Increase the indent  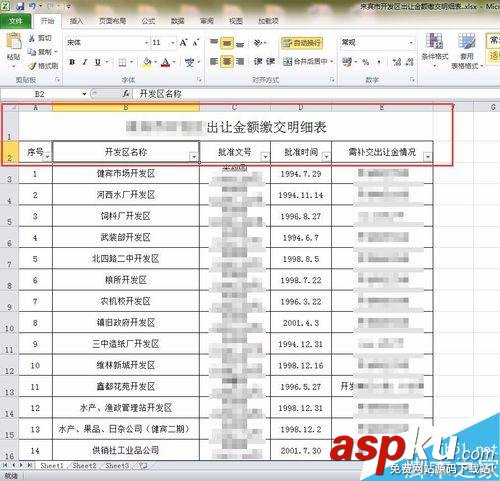tap(270, 62)
